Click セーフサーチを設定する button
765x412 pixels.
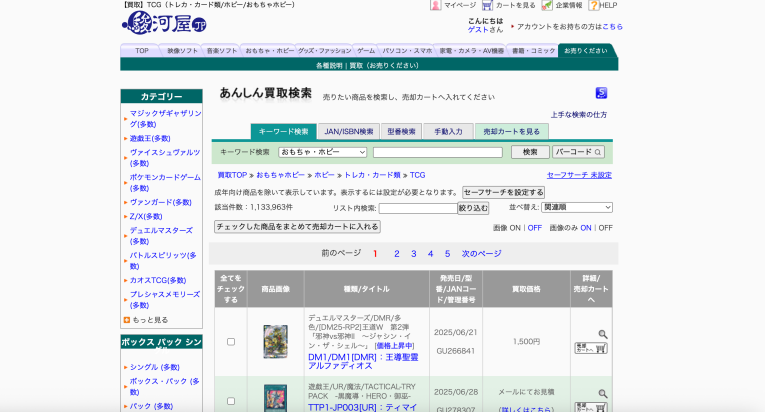(503, 192)
